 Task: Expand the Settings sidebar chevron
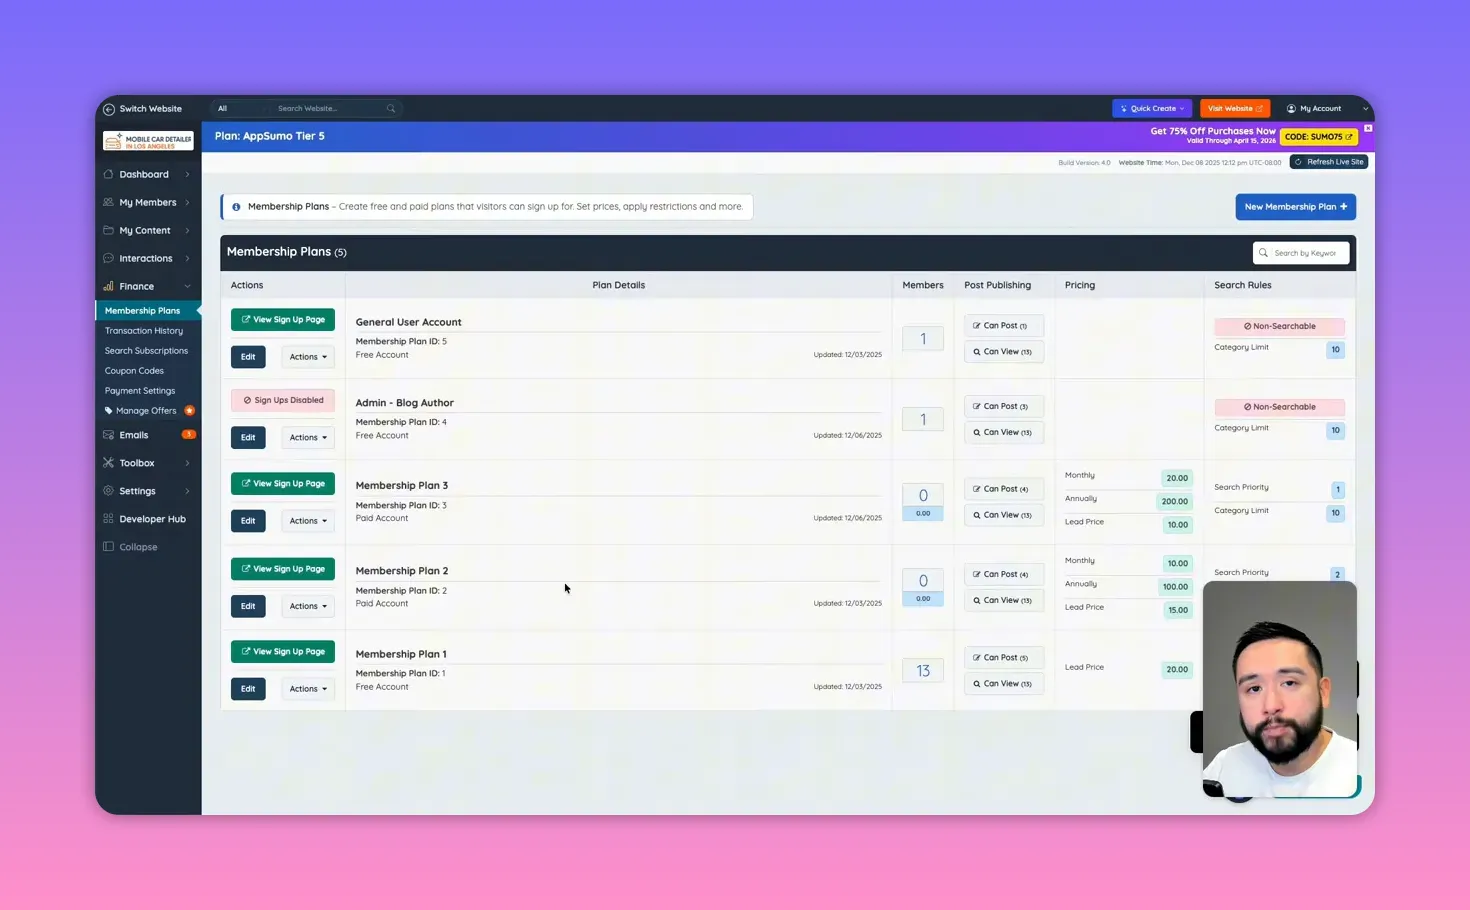[x=187, y=491]
